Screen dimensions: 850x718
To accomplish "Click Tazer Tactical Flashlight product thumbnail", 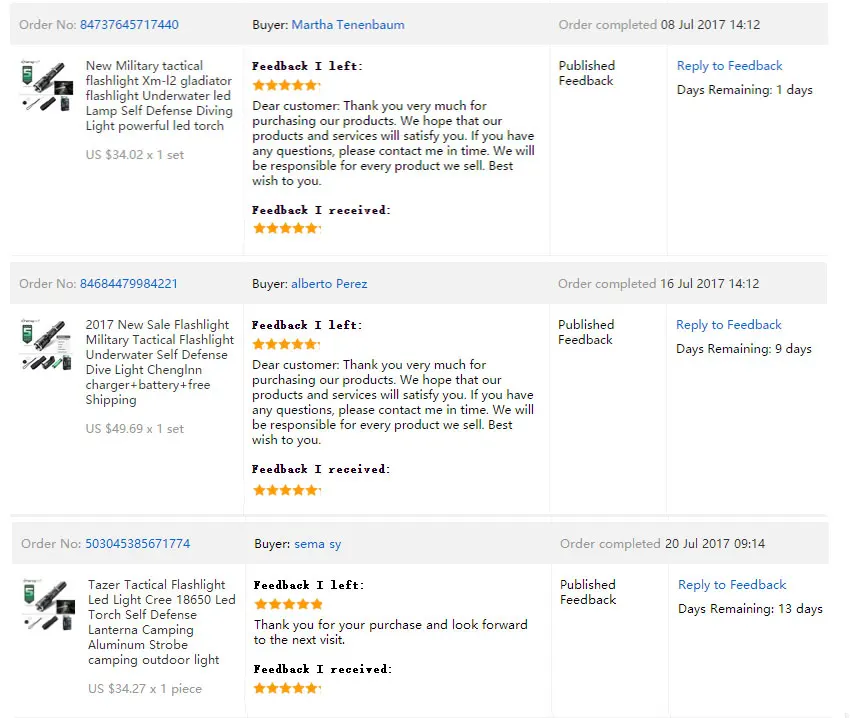I will (49, 605).
